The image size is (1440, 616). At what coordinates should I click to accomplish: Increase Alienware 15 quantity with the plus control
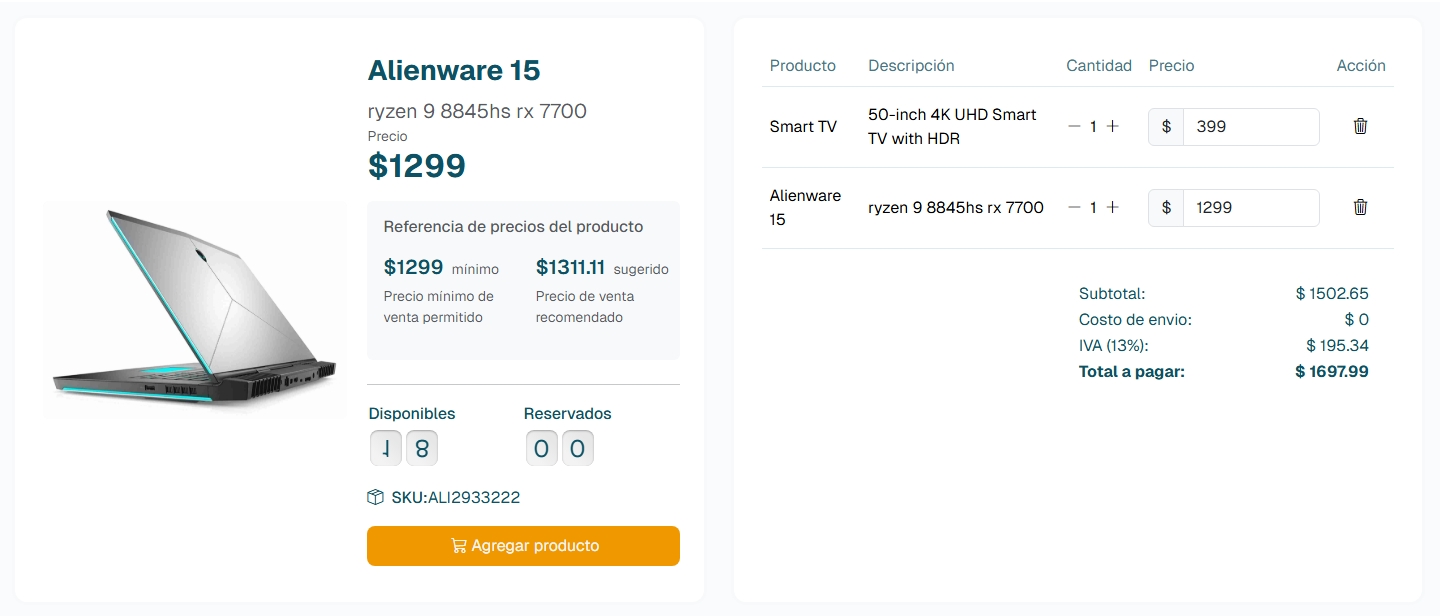pos(1113,207)
